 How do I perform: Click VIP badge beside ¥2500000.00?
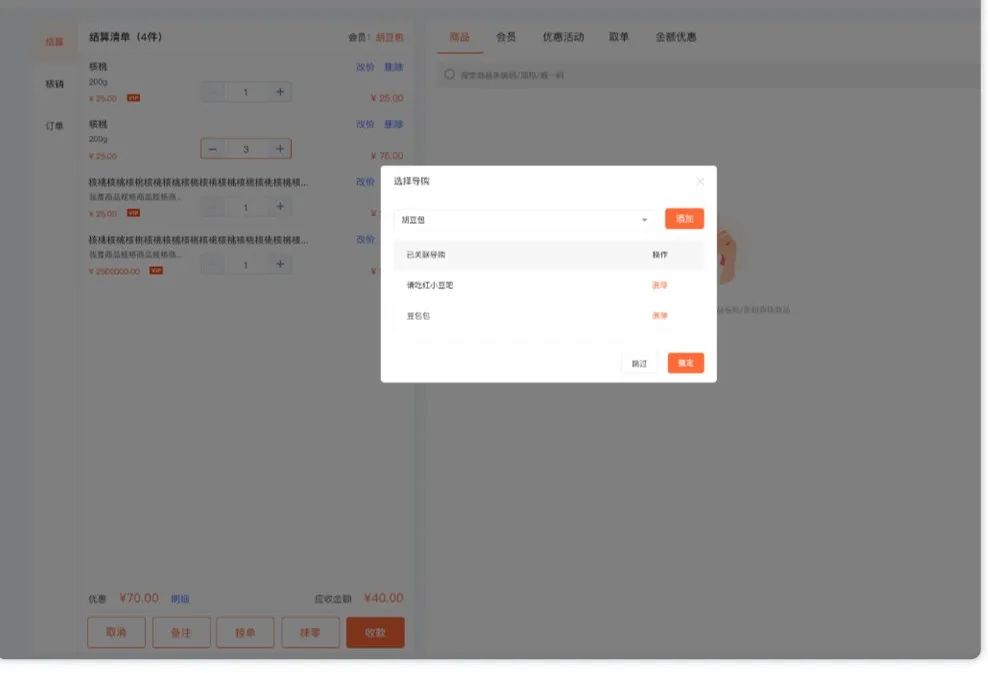156,271
